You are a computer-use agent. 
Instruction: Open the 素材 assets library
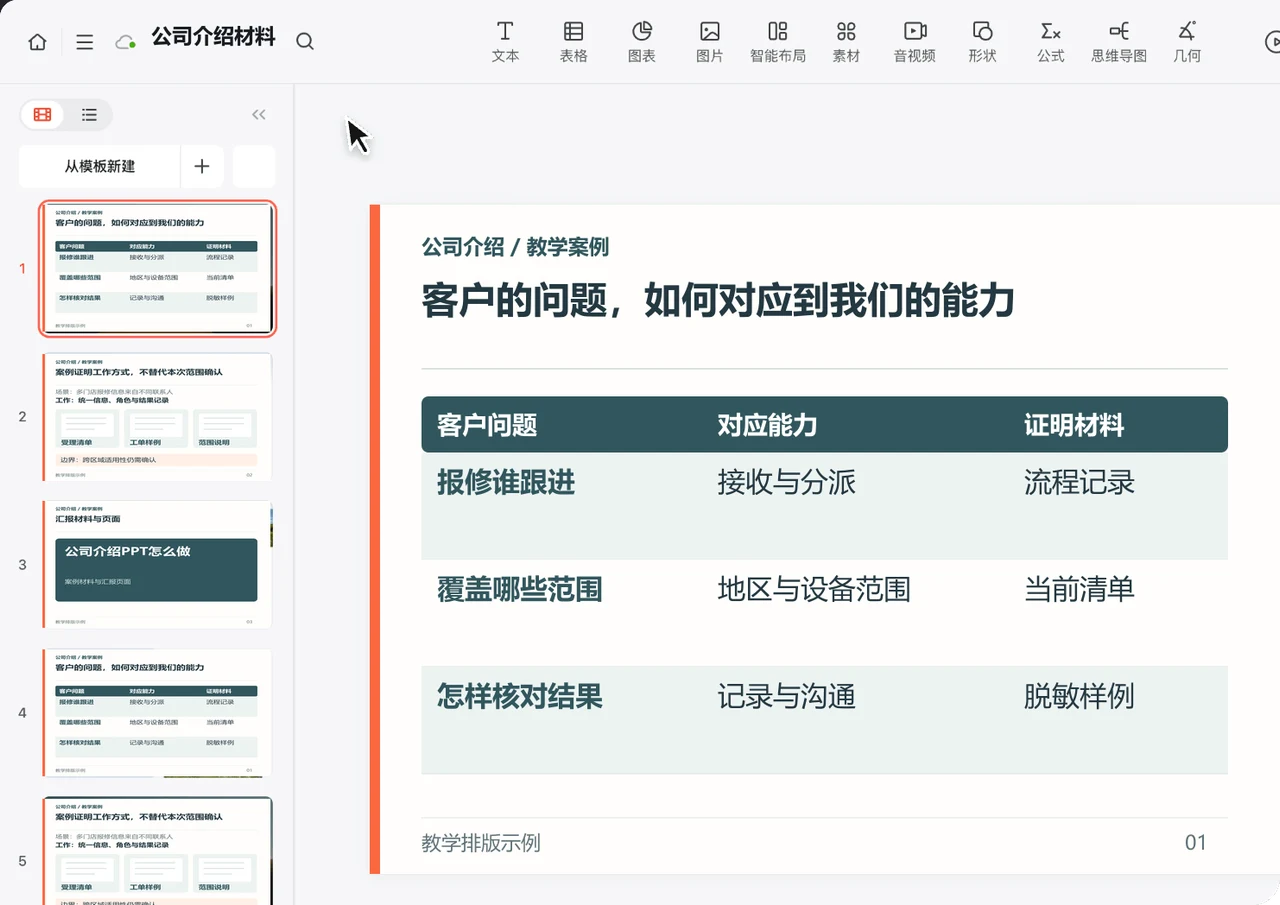846,41
